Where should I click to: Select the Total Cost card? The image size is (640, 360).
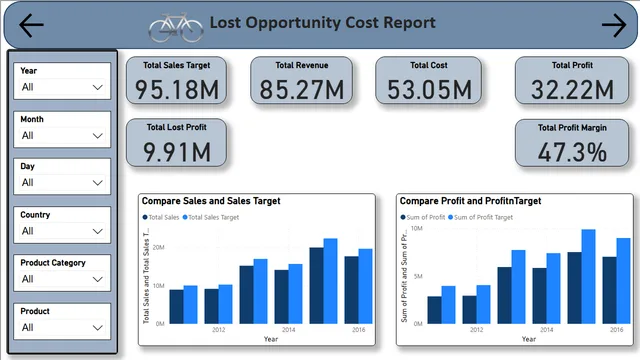coord(428,80)
